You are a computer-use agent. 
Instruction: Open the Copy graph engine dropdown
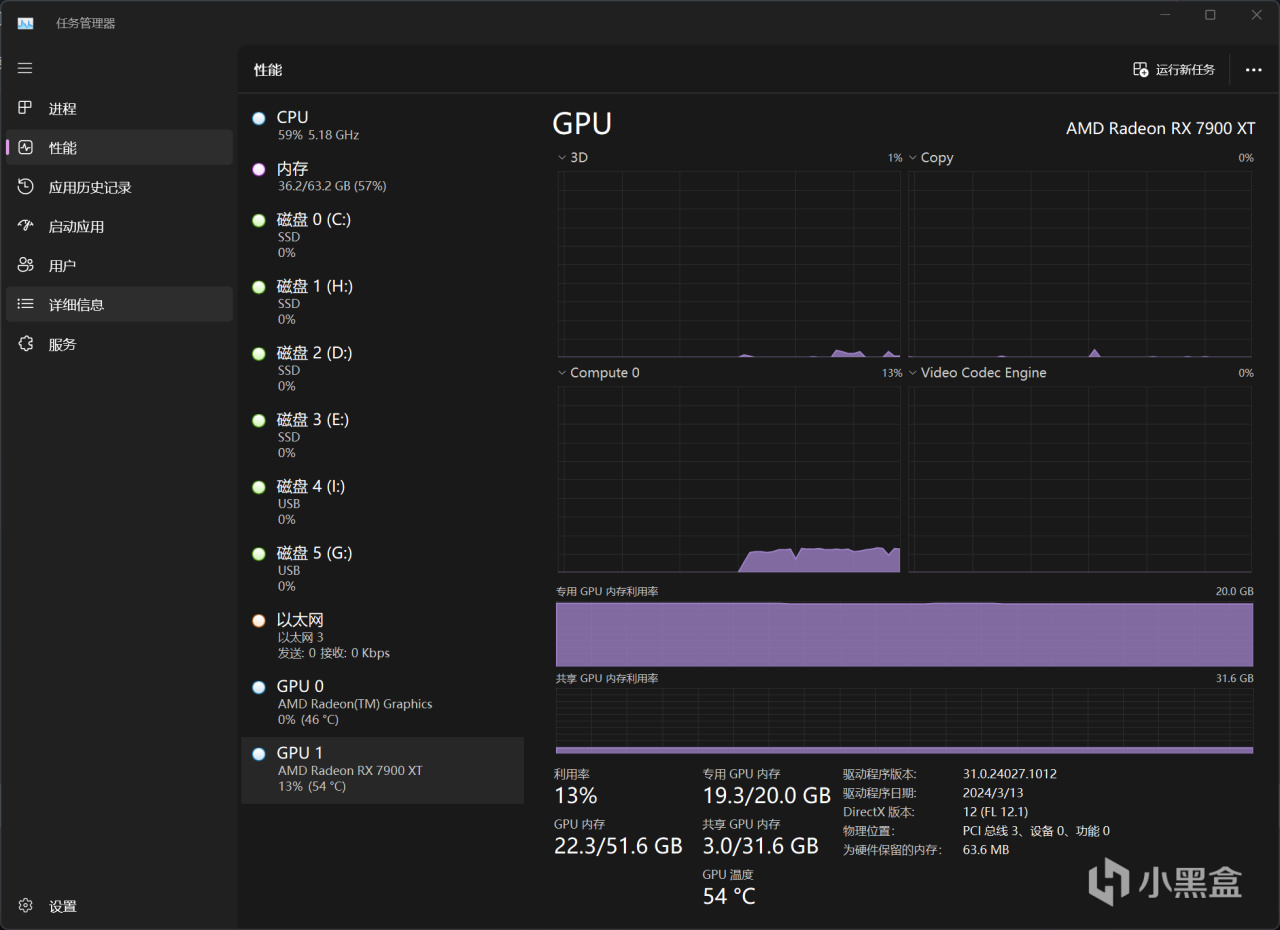click(913, 158)
